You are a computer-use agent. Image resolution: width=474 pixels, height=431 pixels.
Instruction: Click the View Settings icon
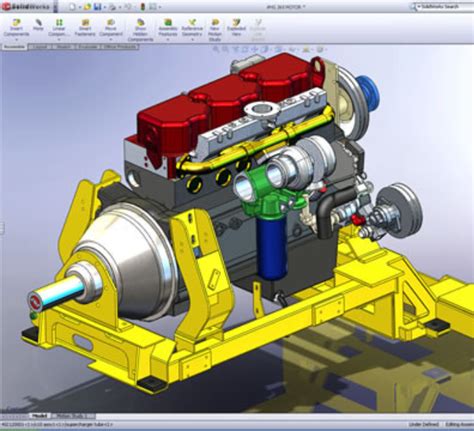320,50
